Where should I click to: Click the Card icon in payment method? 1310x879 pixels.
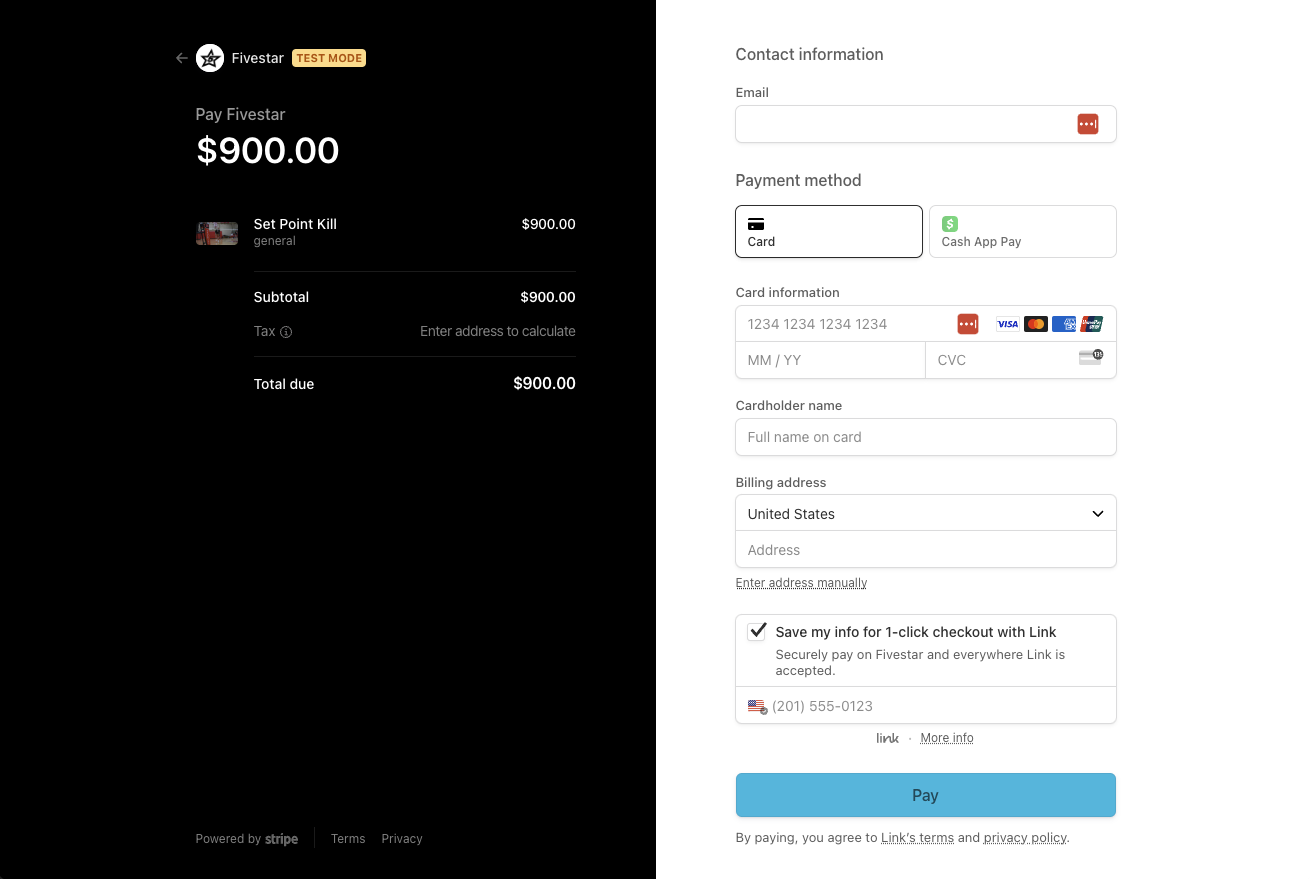pos(756,224)
